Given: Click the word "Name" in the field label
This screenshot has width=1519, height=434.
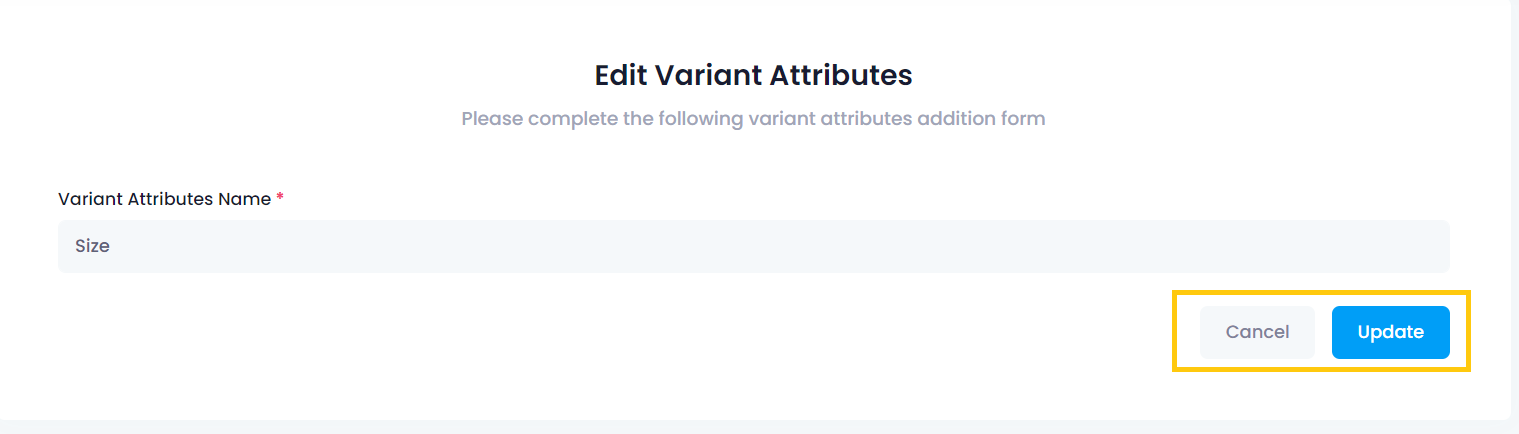Looking at the screenshot, I should pyautogui.click(x=246, y=199).
